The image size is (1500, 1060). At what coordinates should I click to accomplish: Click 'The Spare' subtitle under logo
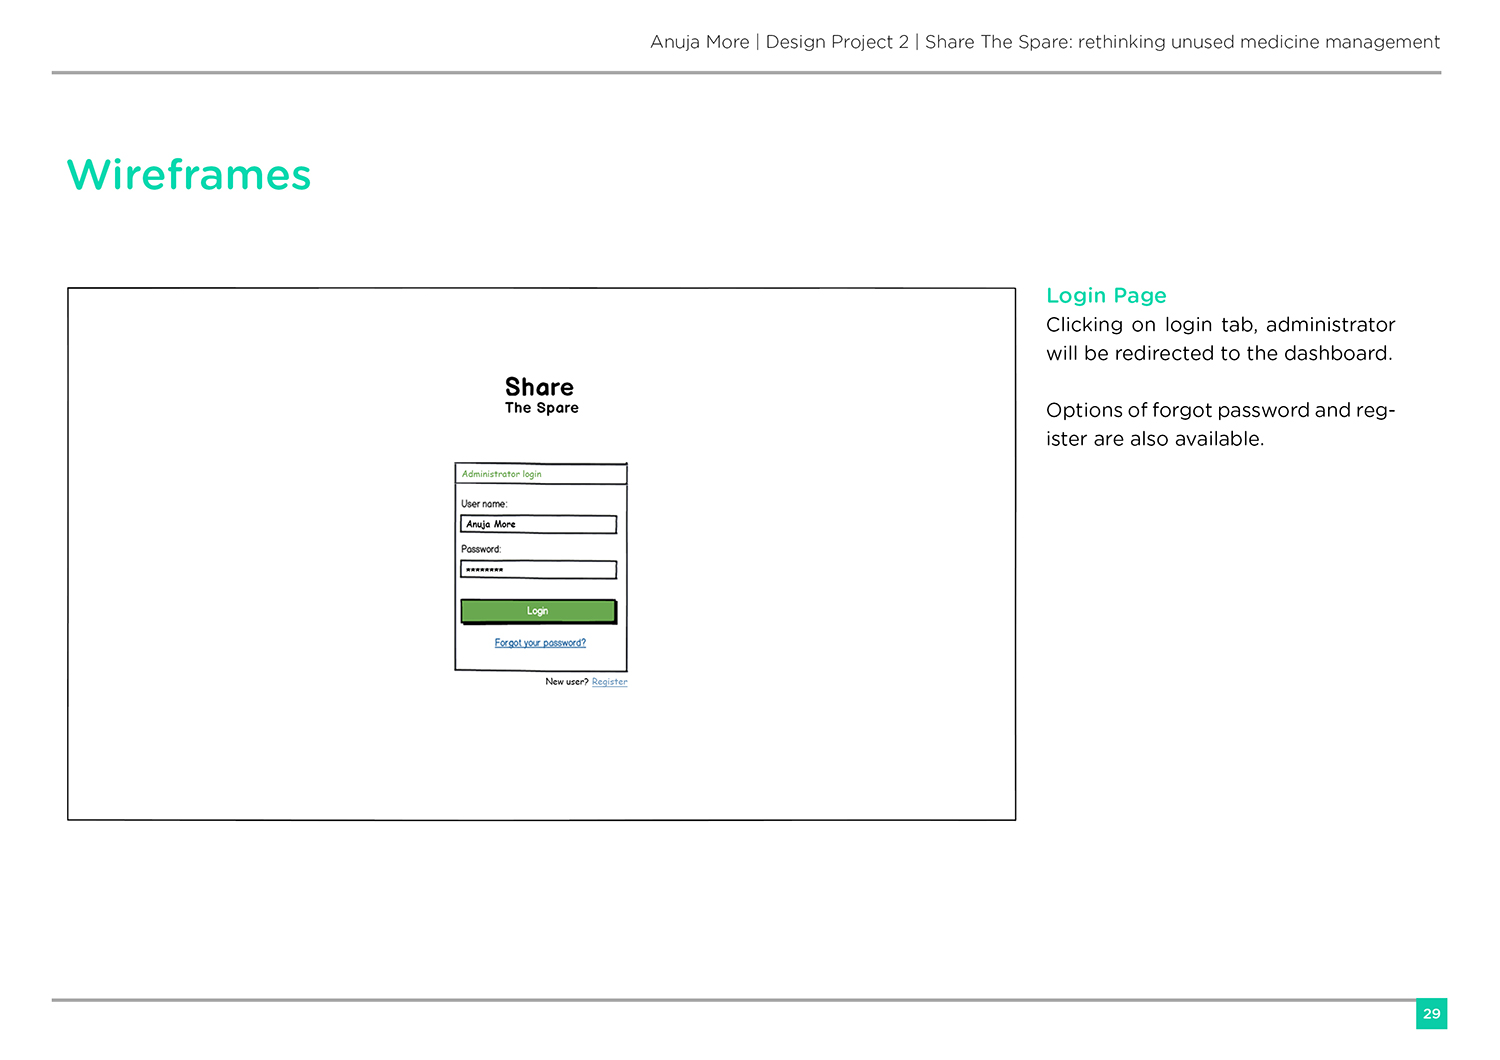541,408
